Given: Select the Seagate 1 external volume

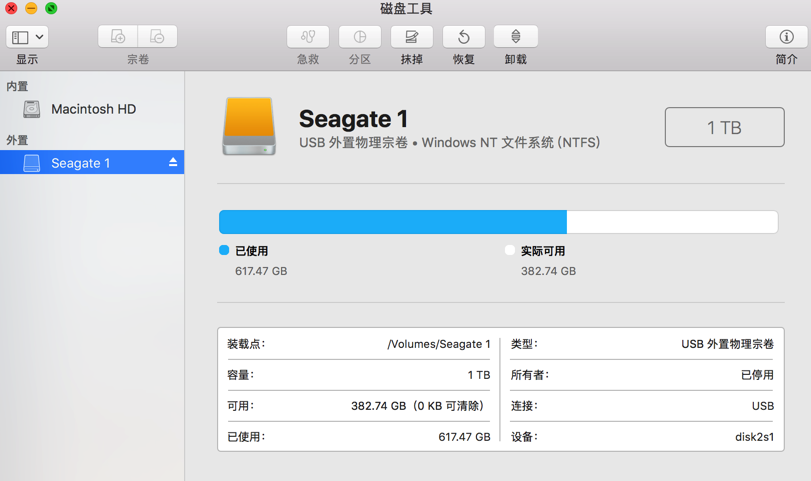Looking at the screenshot, I should point(80,163).
